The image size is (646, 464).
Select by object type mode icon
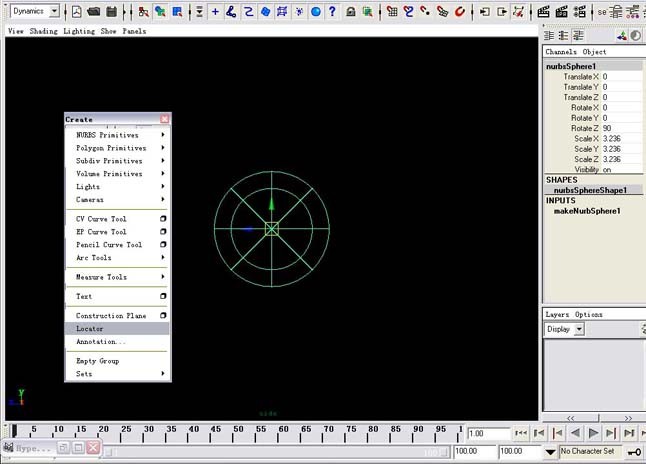160,12
